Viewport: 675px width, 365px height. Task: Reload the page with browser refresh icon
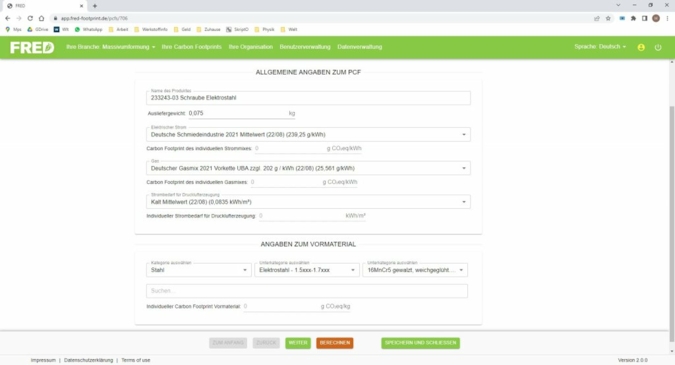(x=30, y=18)
